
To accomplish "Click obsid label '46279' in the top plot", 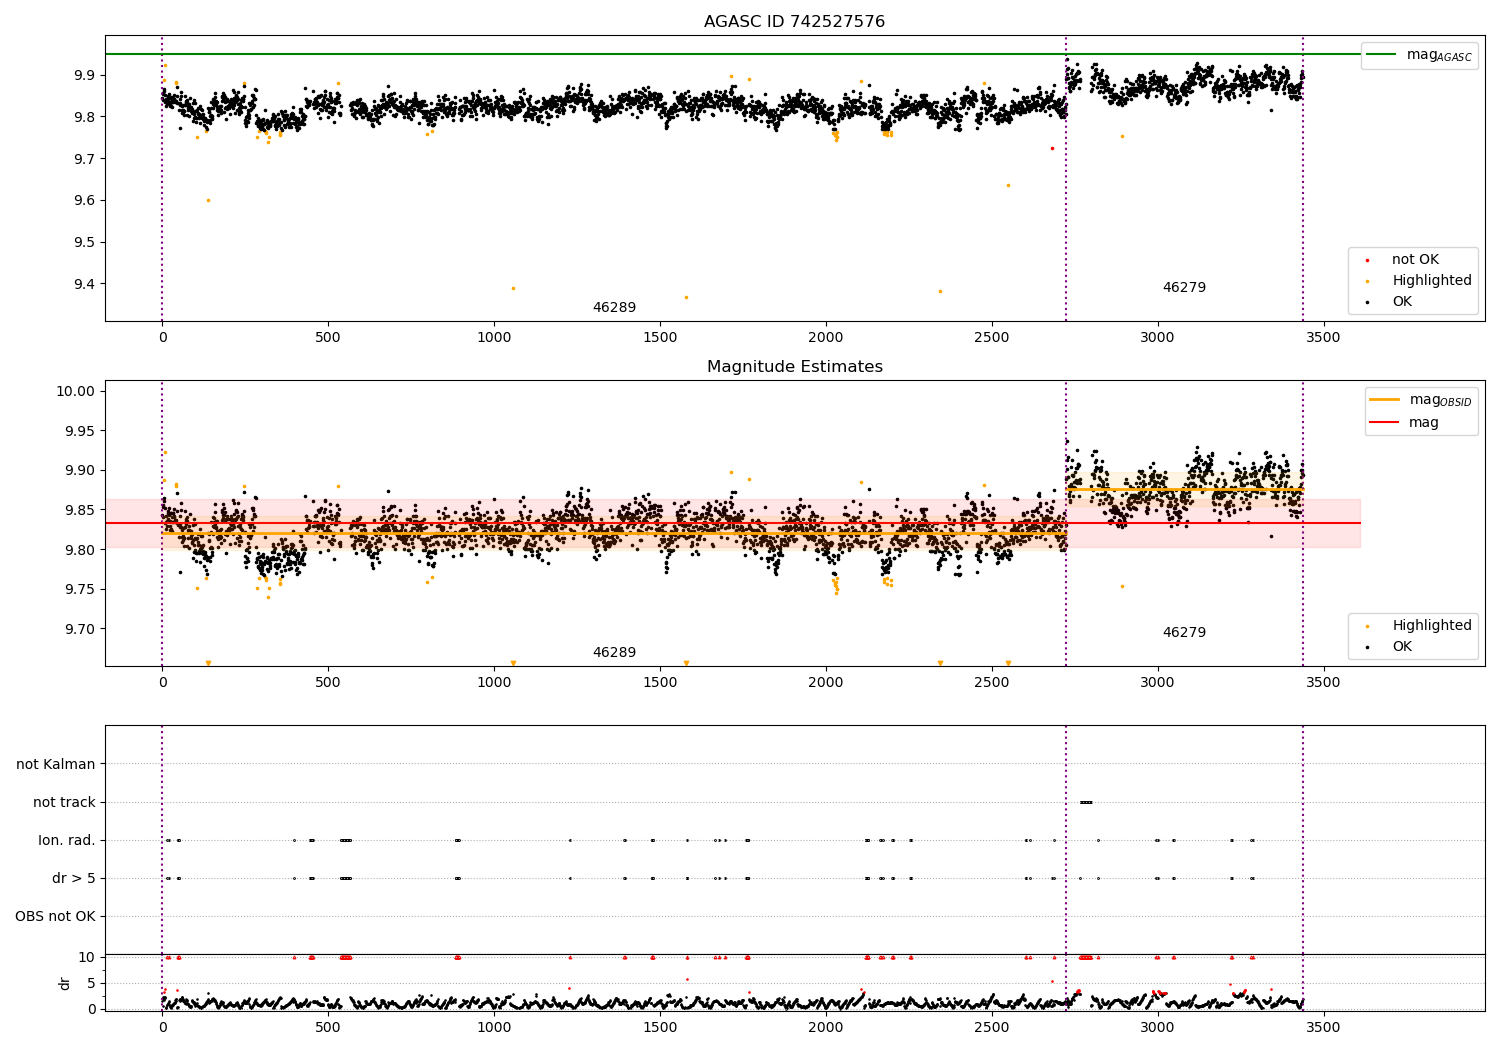I will coord(1184,288).
